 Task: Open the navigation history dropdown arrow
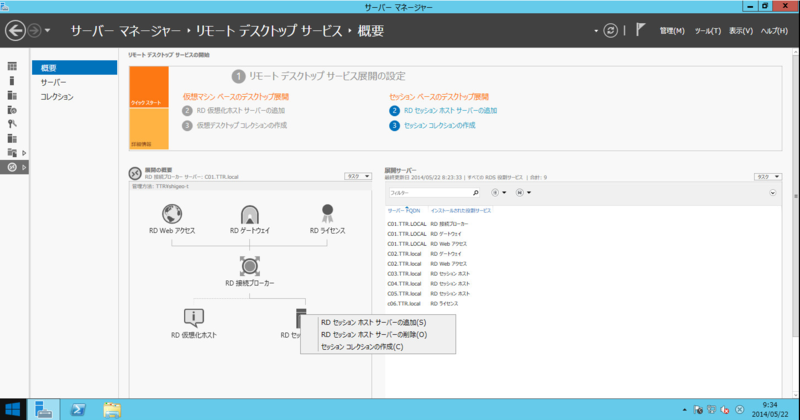click(x=47, y=31)
